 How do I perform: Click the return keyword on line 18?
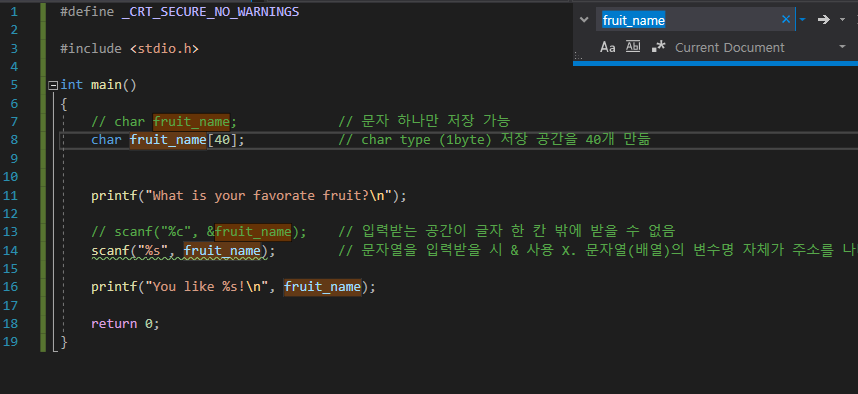point(114,324)
